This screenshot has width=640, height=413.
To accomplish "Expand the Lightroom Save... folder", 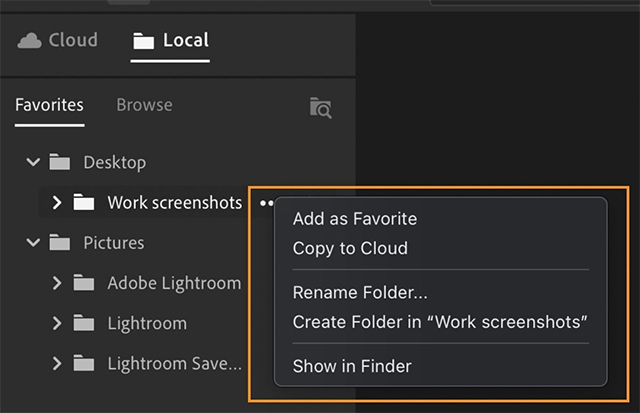I will click(57, 363).
